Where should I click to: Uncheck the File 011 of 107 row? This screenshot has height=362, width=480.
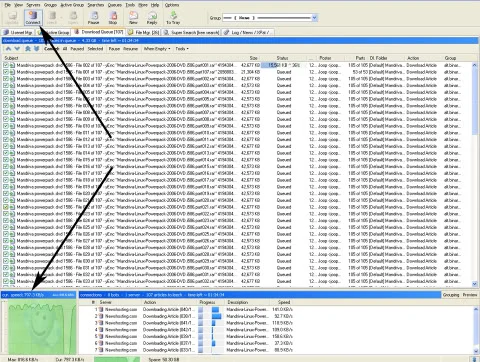point(6,133)
